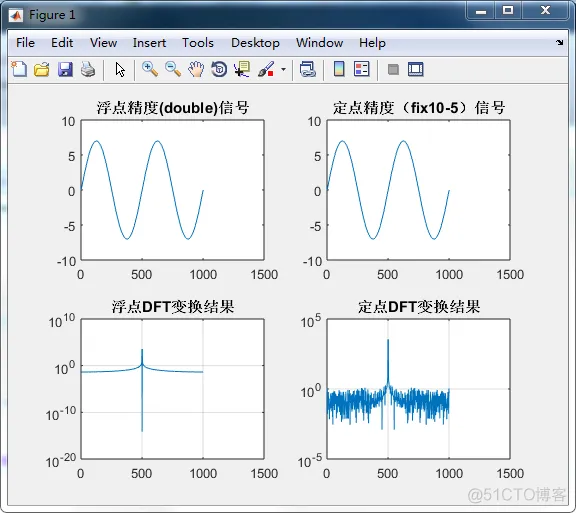Click the 浮点DFT变换结果 plot title
This screenshot has height=513, width=576.
coord(172,306)
